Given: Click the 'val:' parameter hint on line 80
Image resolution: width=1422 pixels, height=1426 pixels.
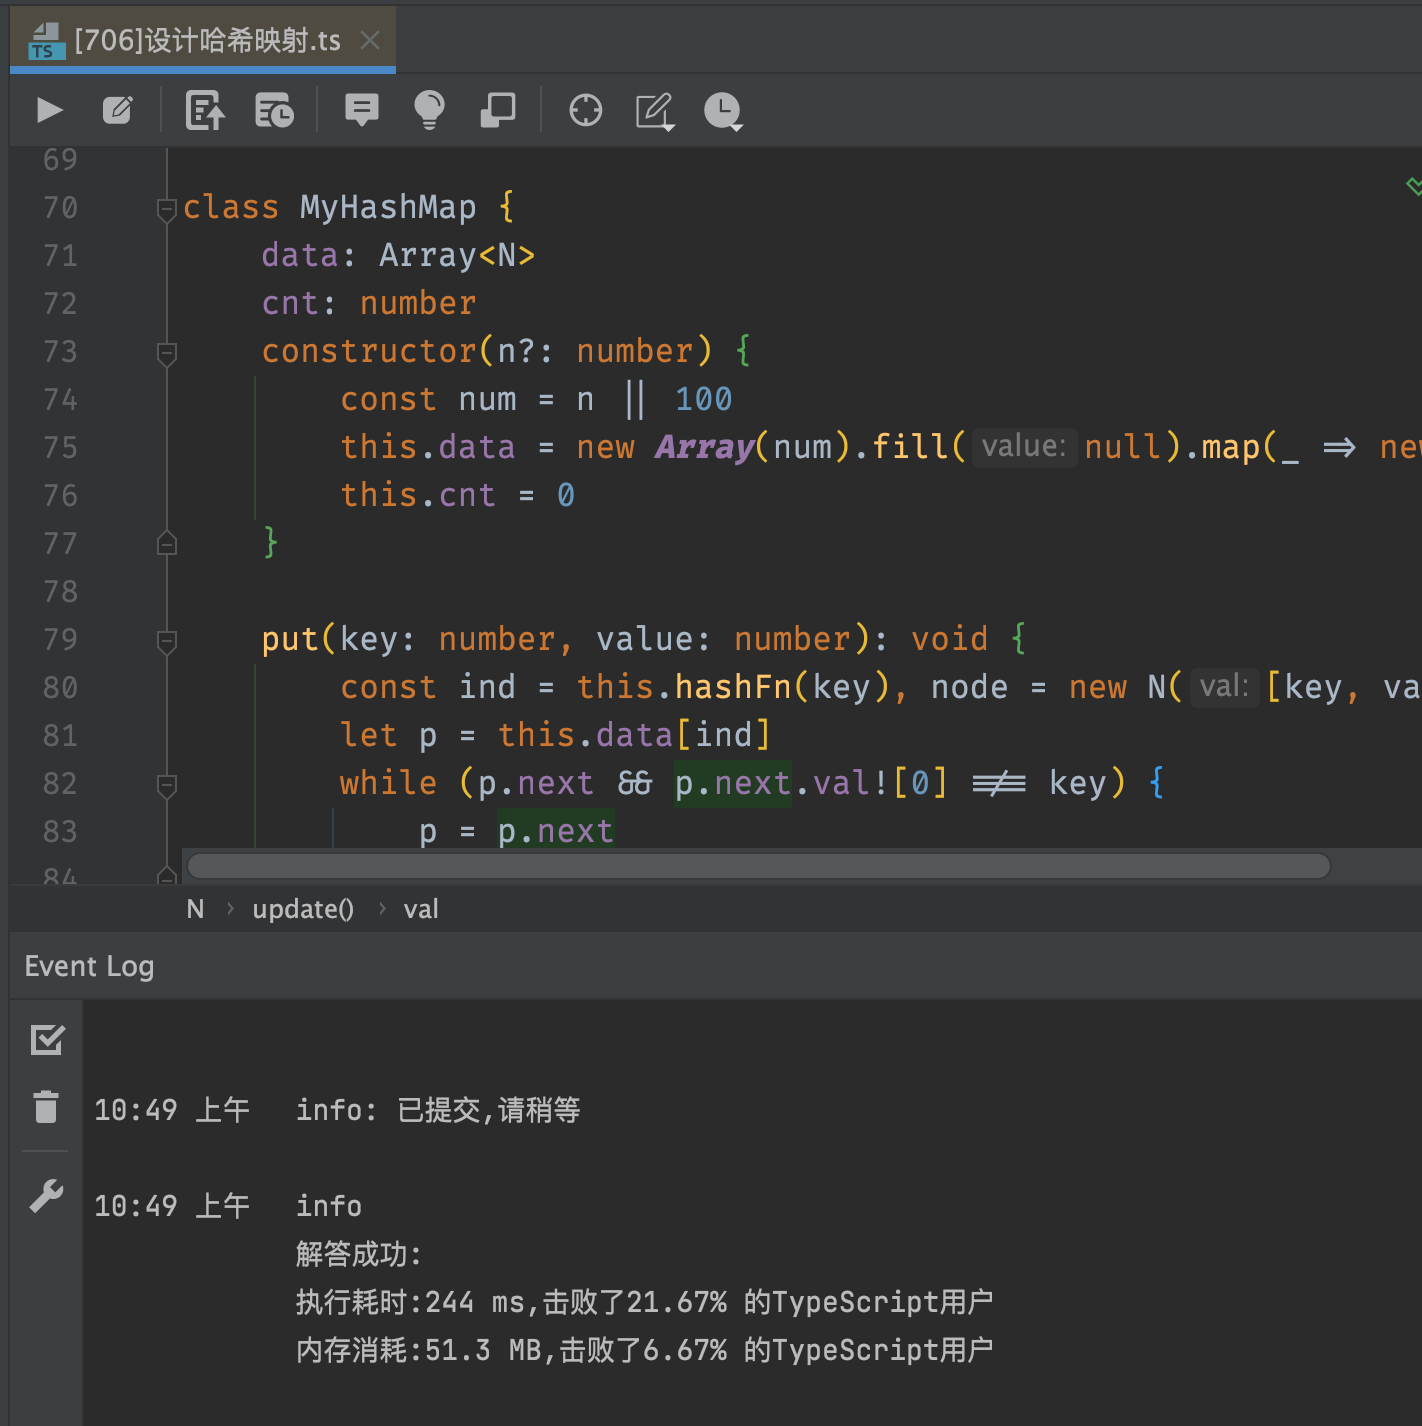Looking at the screenshot, I should [x=1224, y=686].
